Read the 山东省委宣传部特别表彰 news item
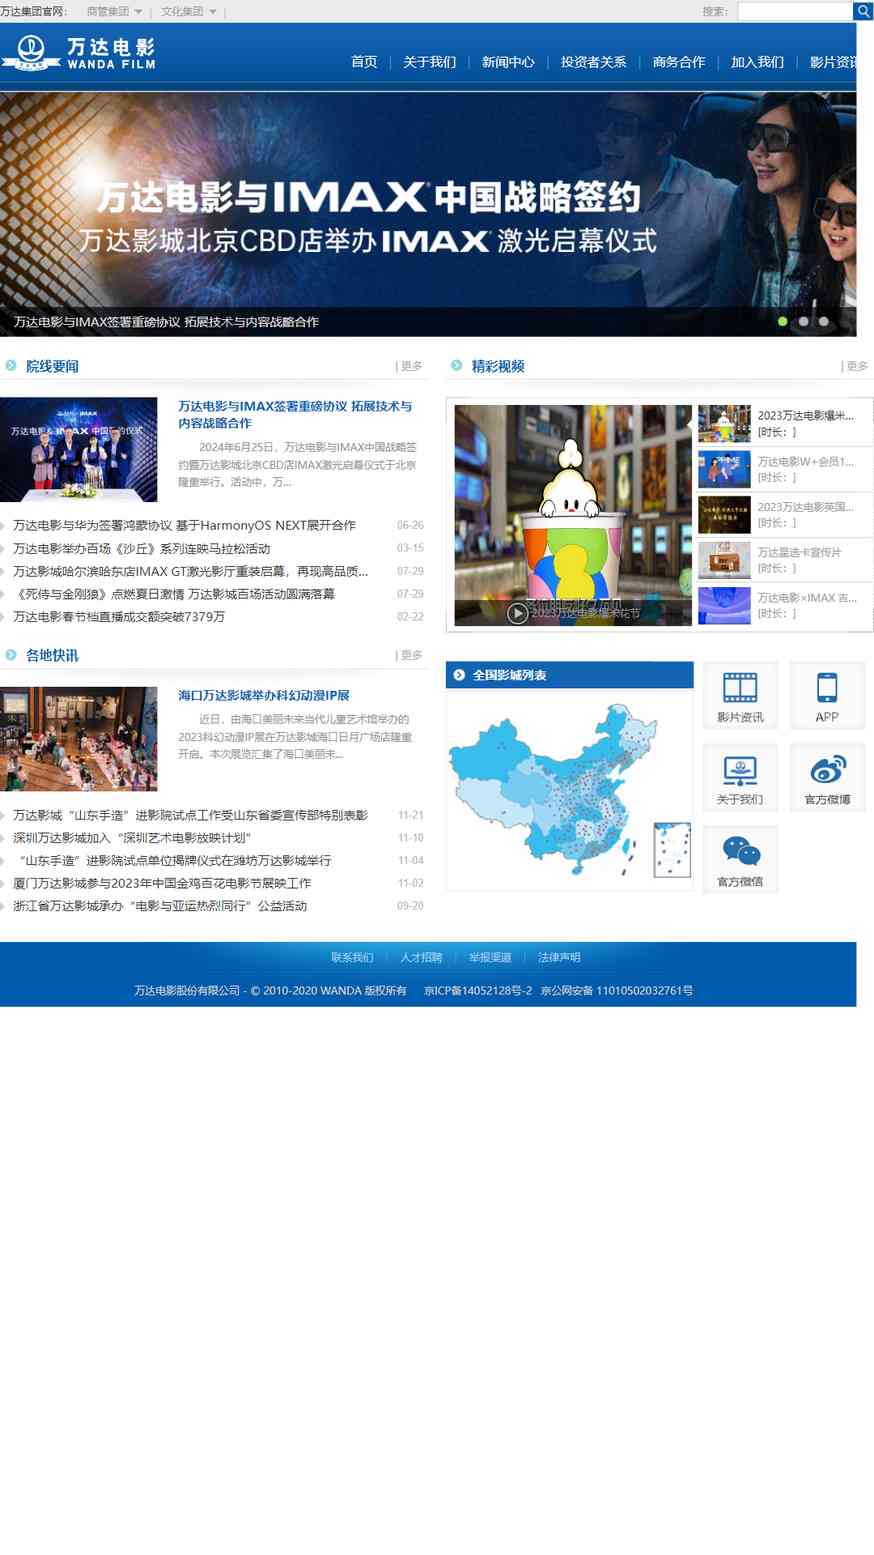Viewport: 874px width, 1555px height. (x=190, y=815)
